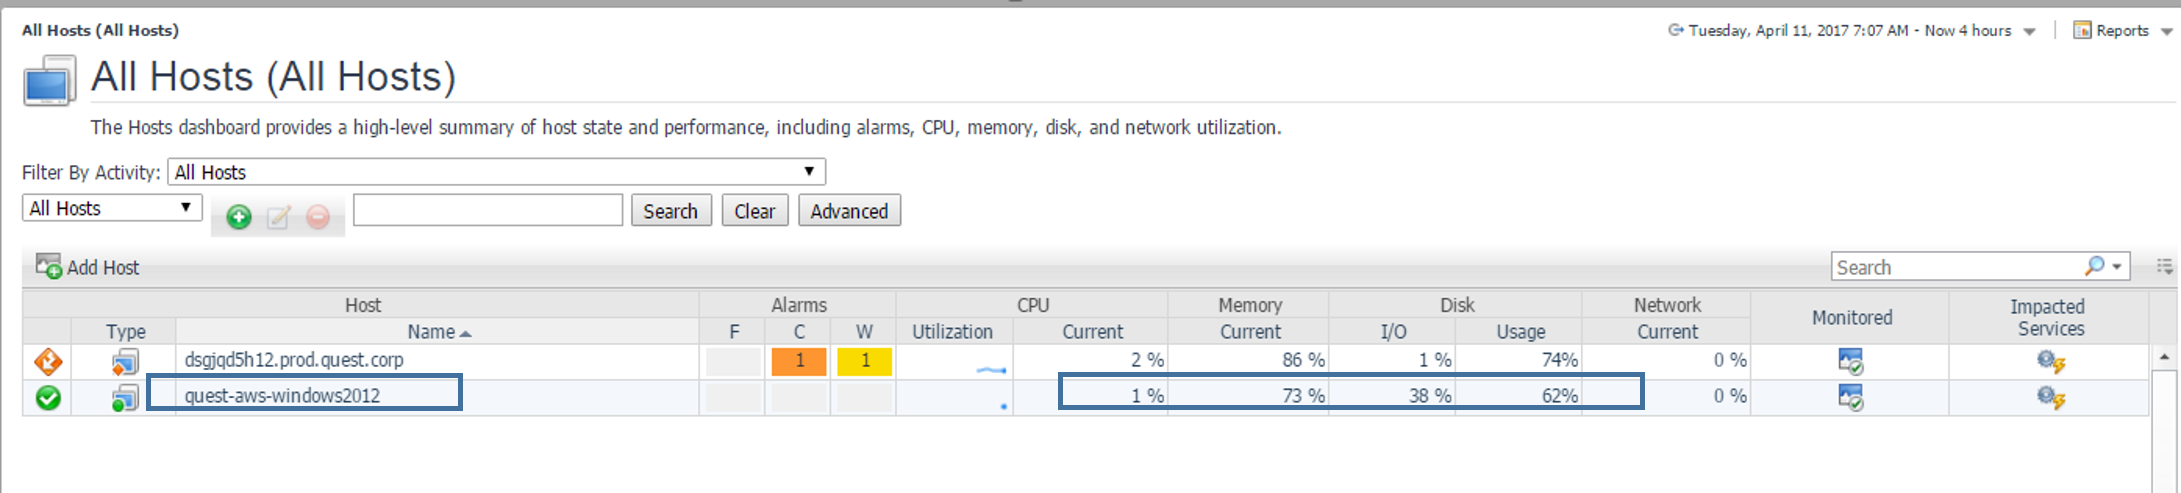The width and height of the screenshot is (2181, 493).
Task: Click the orange critical alarm count cell
Action: (x=799, y=361)
